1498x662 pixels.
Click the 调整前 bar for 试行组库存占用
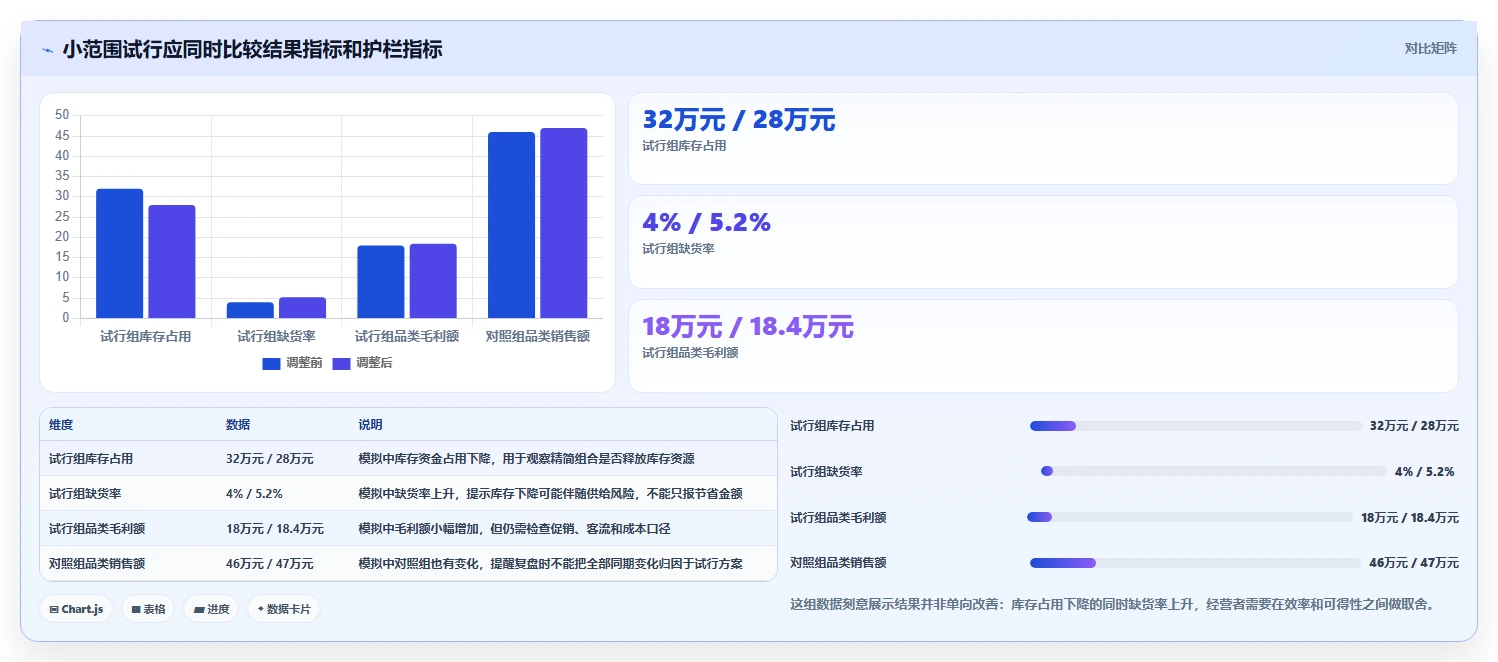click(x=119, y=254)
